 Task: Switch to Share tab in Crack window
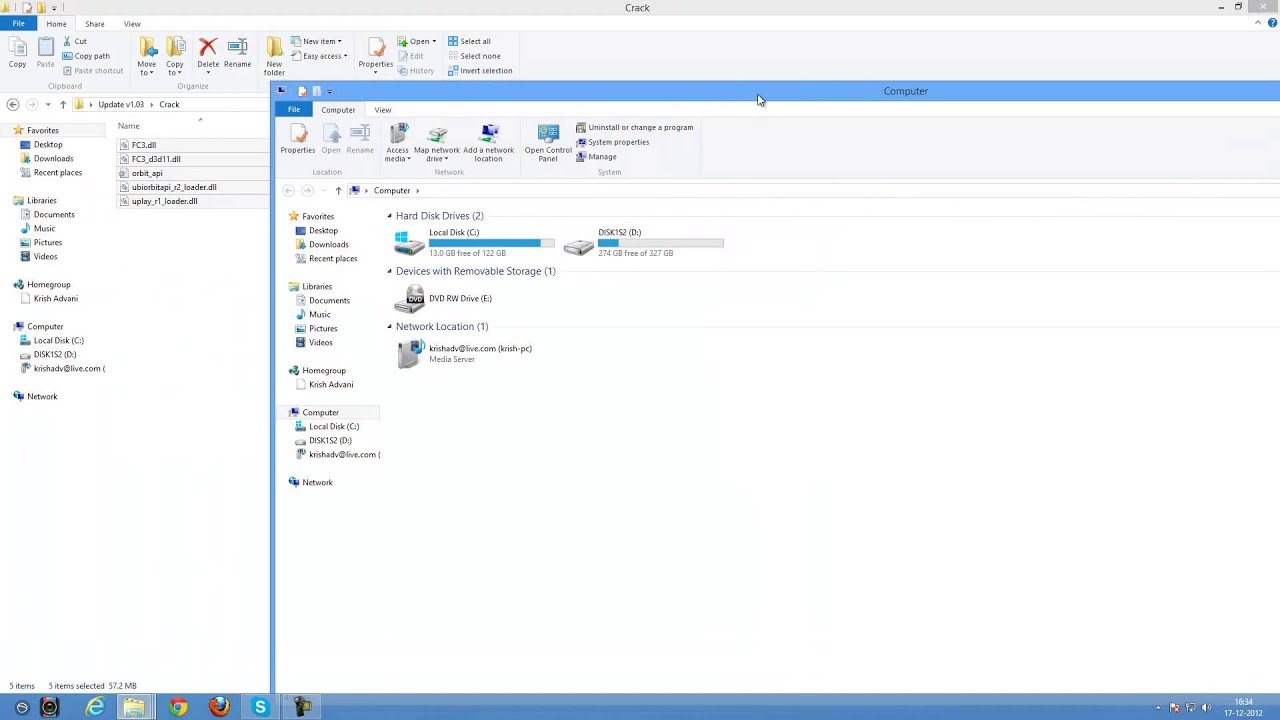(x=94, y=23)
